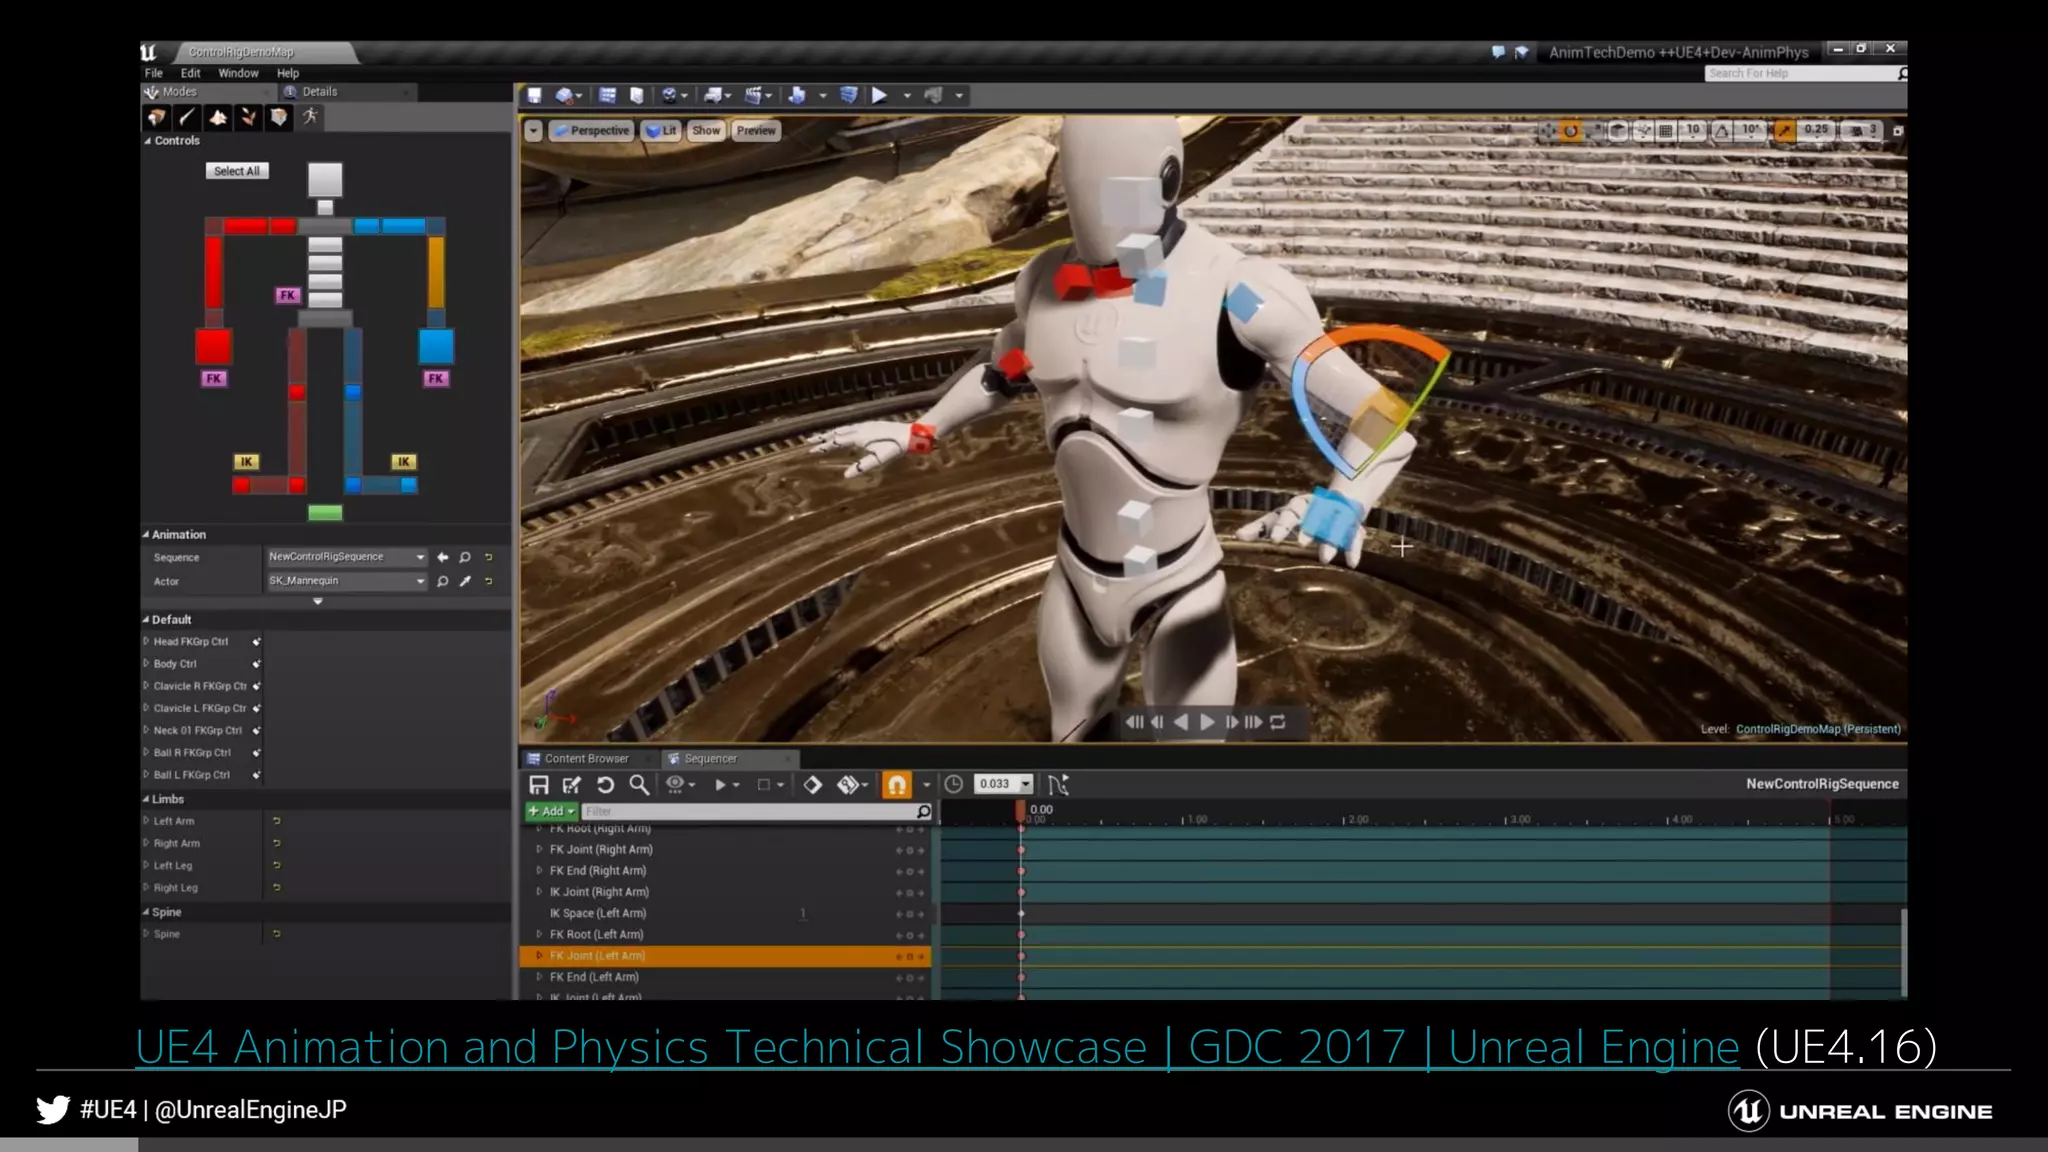
Task: Open the Edit menu
Action: pyautogui.click(x=190, y=73)
